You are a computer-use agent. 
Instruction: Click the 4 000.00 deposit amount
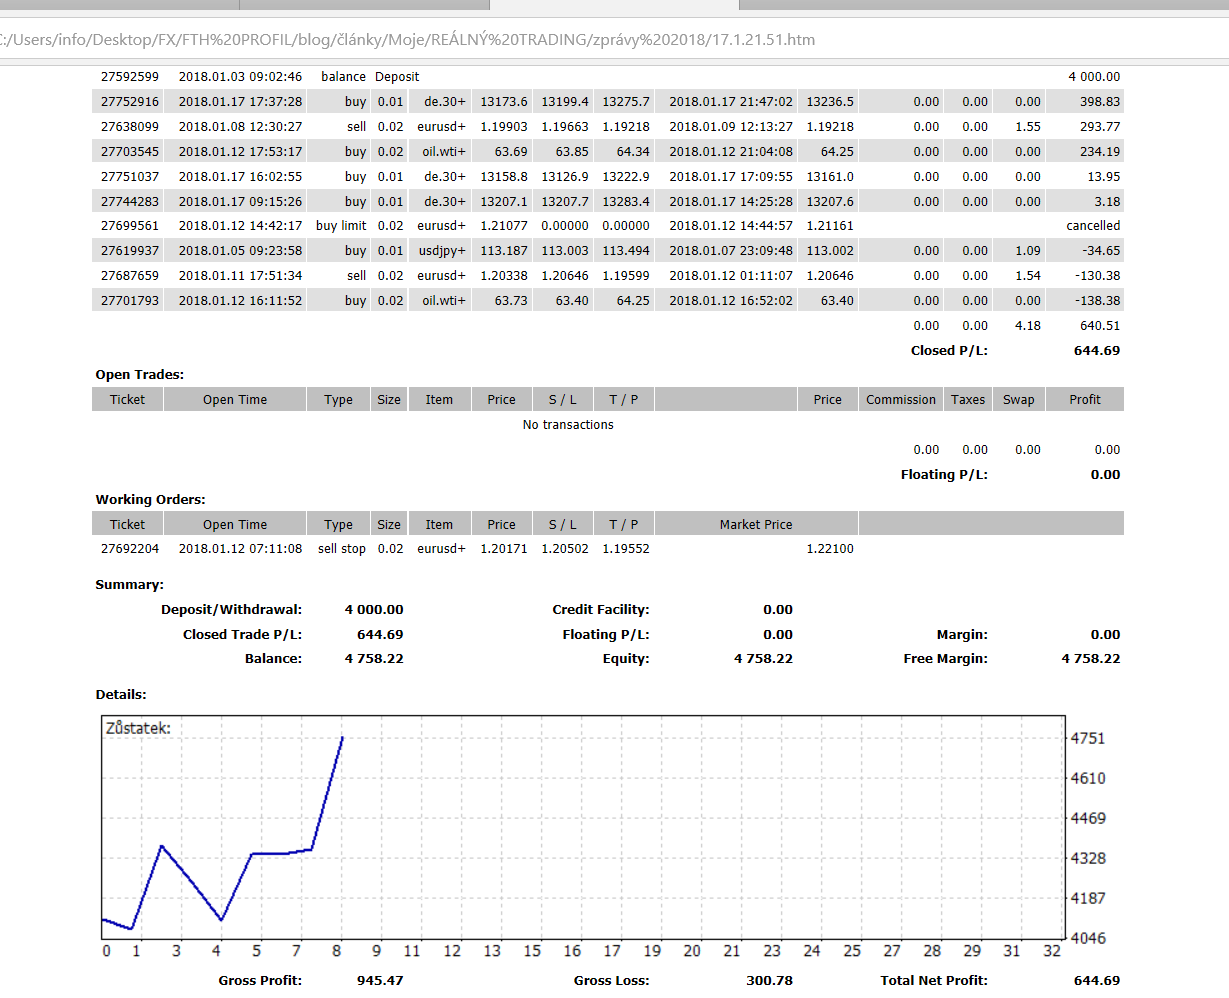pyautogui.click(x=1094, y=77)
